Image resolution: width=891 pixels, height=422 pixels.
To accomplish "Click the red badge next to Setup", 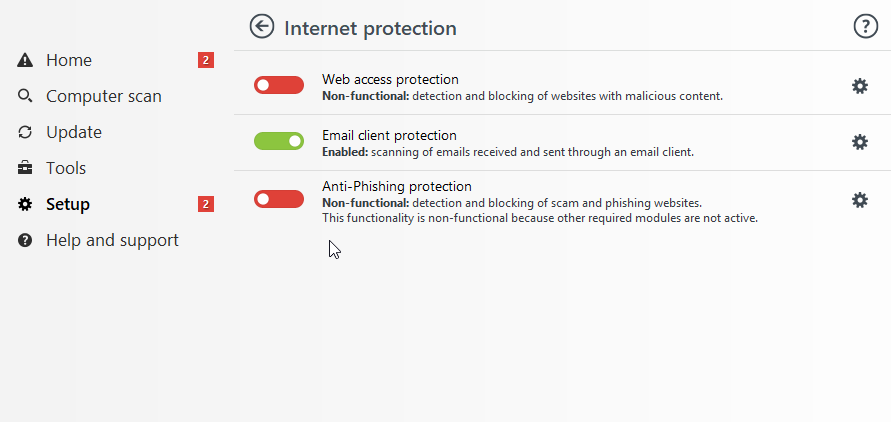I will [206, 204].
